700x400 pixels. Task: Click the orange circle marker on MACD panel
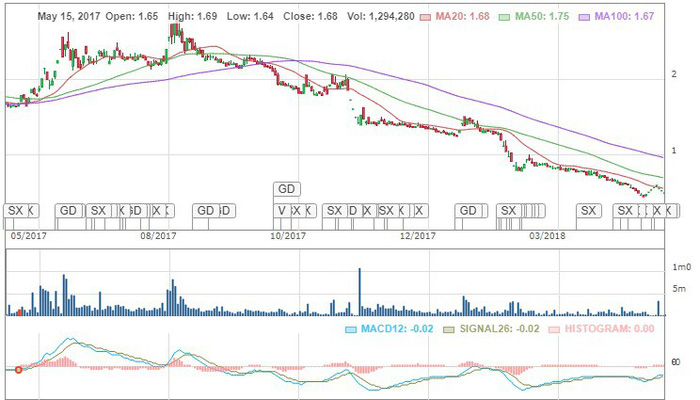[18, 370]
